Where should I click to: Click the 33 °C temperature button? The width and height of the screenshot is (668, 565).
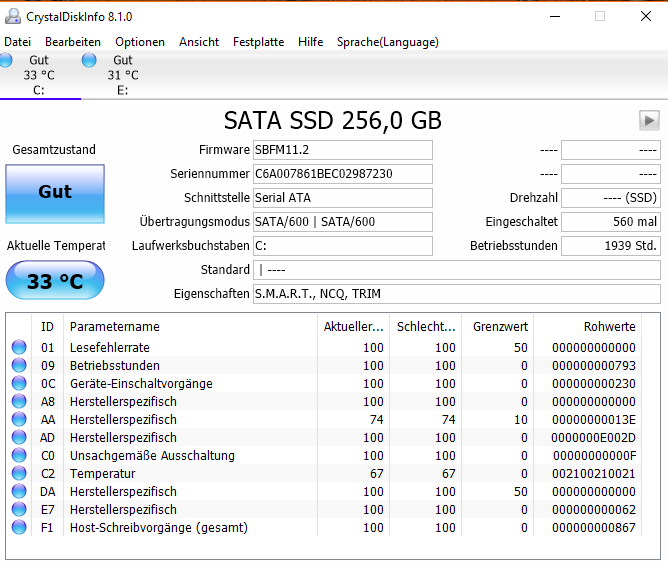(55, 280)
